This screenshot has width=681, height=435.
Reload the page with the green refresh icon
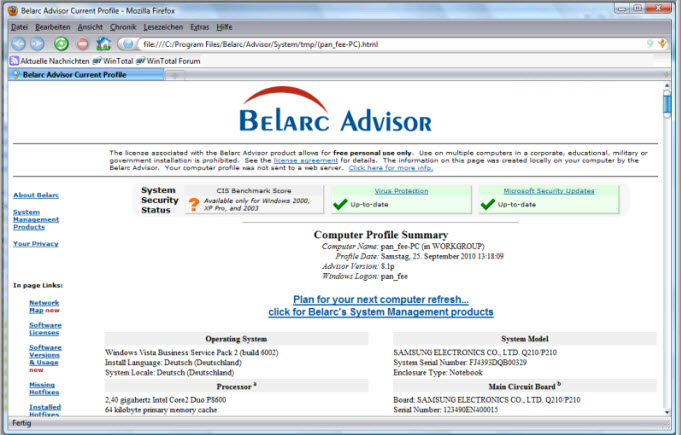[61, 44]
